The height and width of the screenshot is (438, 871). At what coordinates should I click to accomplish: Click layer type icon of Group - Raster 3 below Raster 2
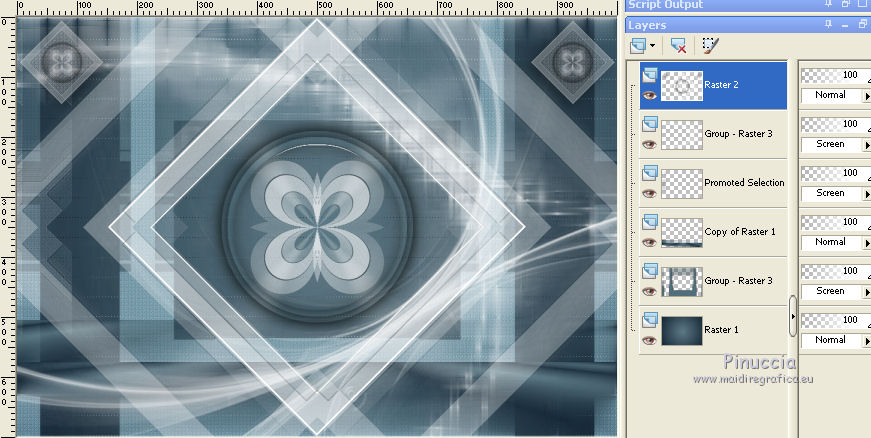point(649,124)
